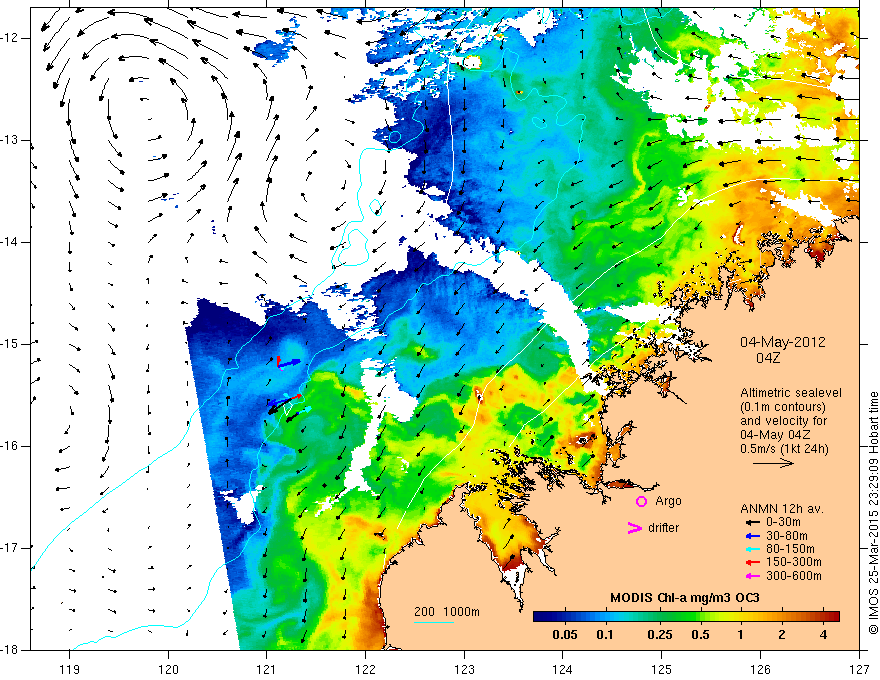This screenshot has height=680, width=880.
Task: Click the magenta drifter arrowhead legend symbol
Action: (x=635, y=528)
